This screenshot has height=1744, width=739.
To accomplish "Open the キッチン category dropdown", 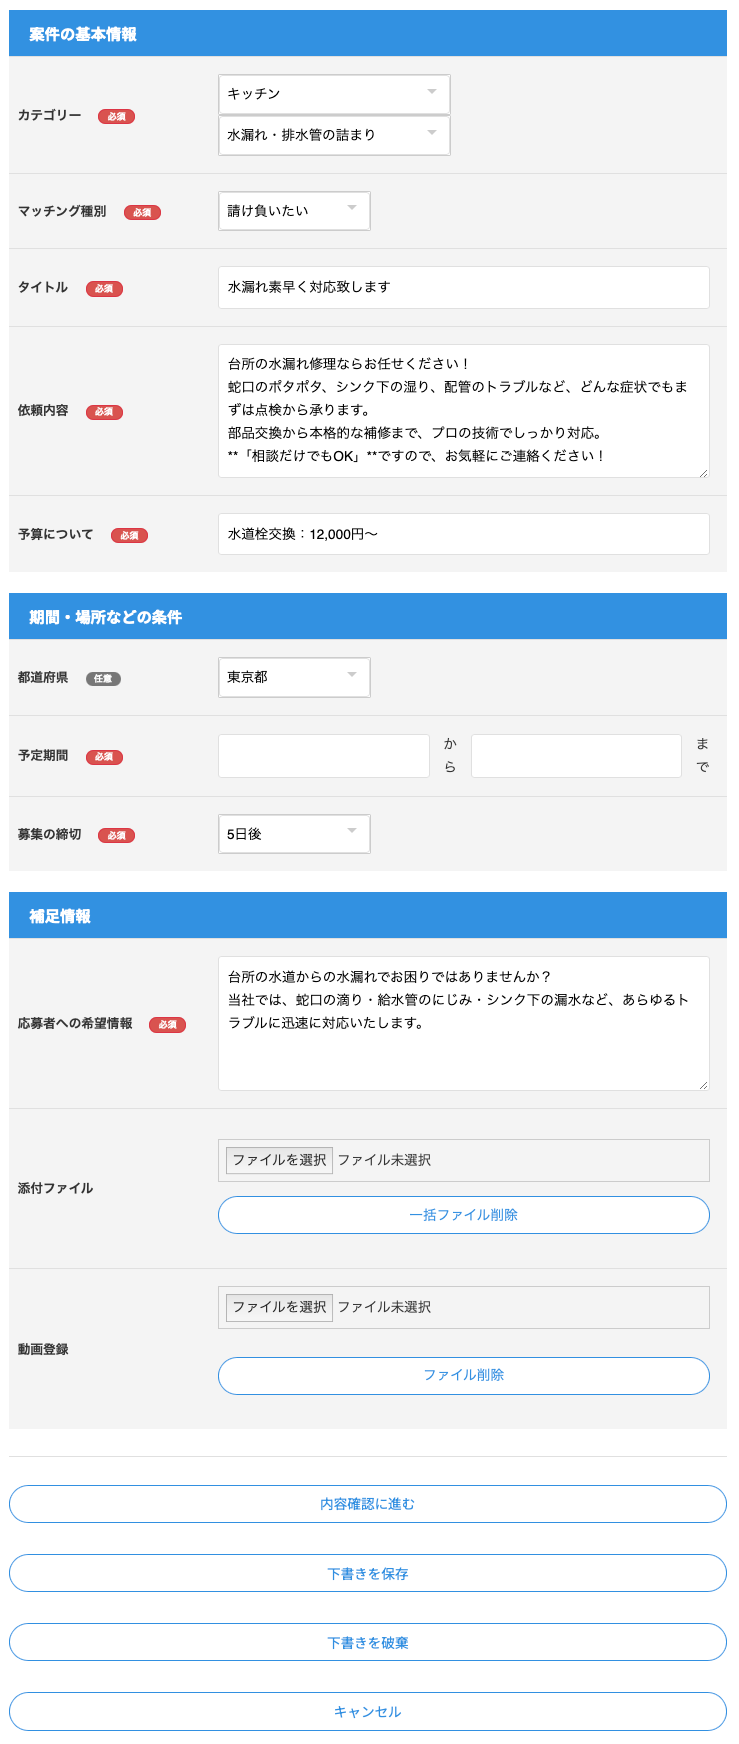I will [333, 94].
